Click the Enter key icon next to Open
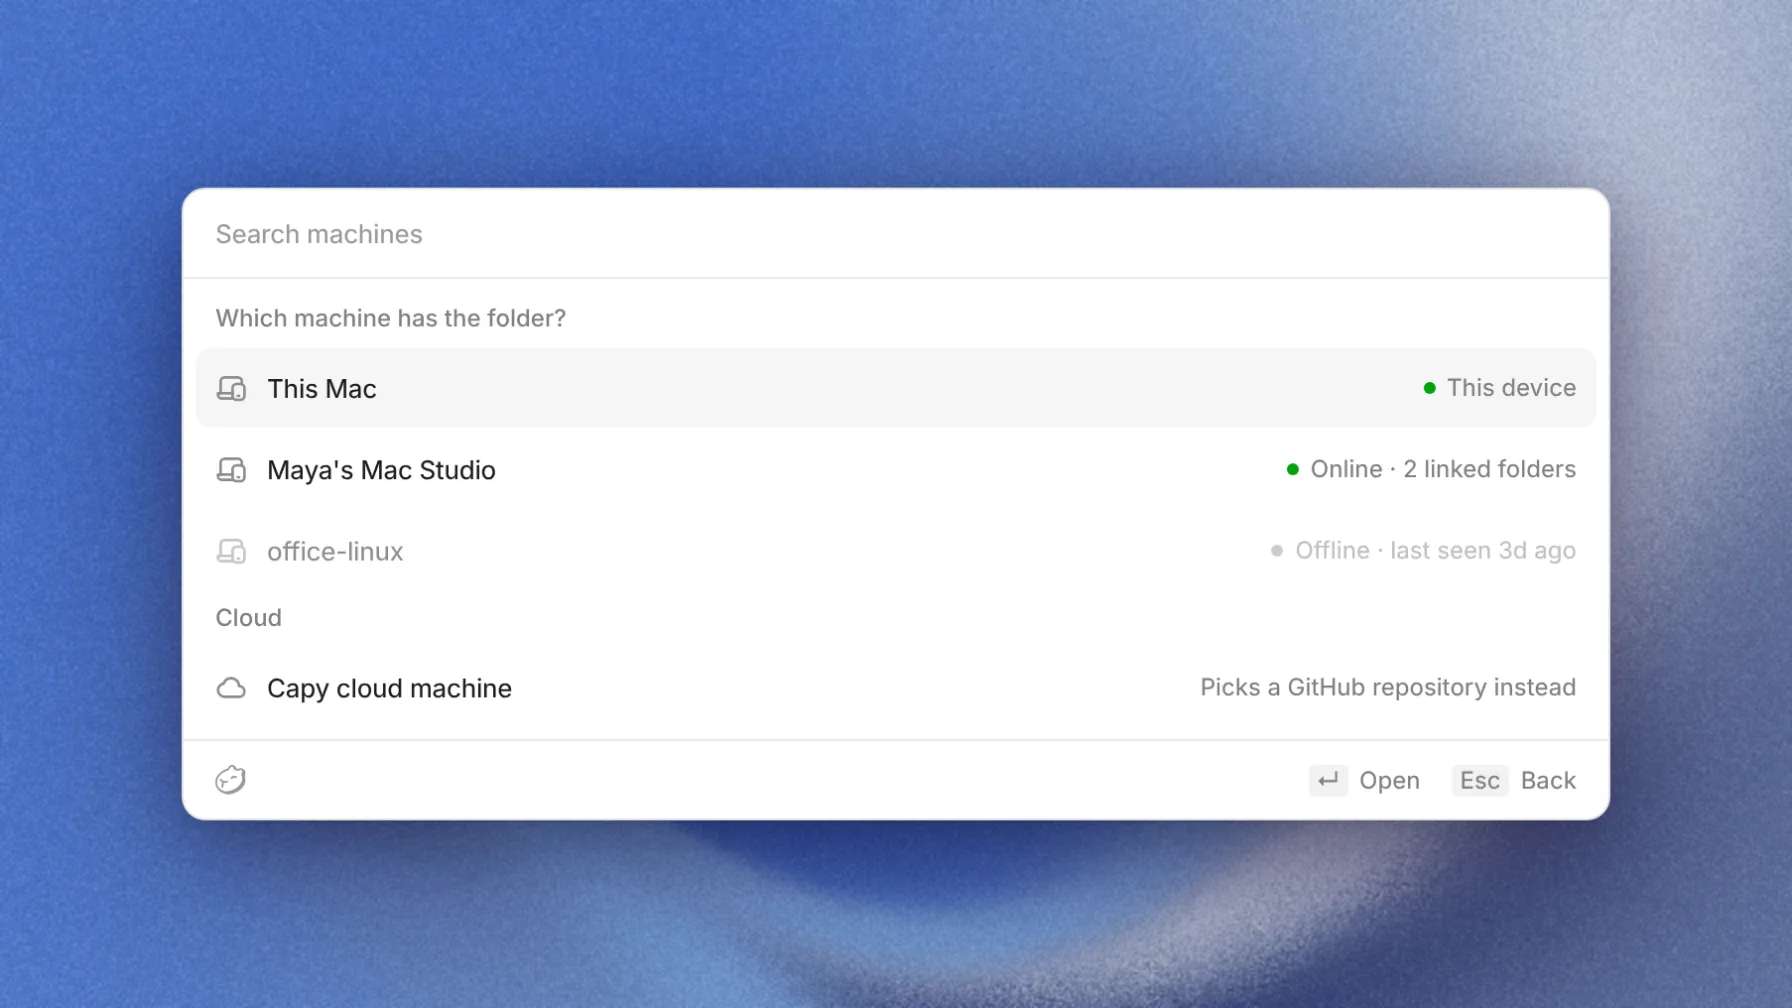 [1328, 780]
